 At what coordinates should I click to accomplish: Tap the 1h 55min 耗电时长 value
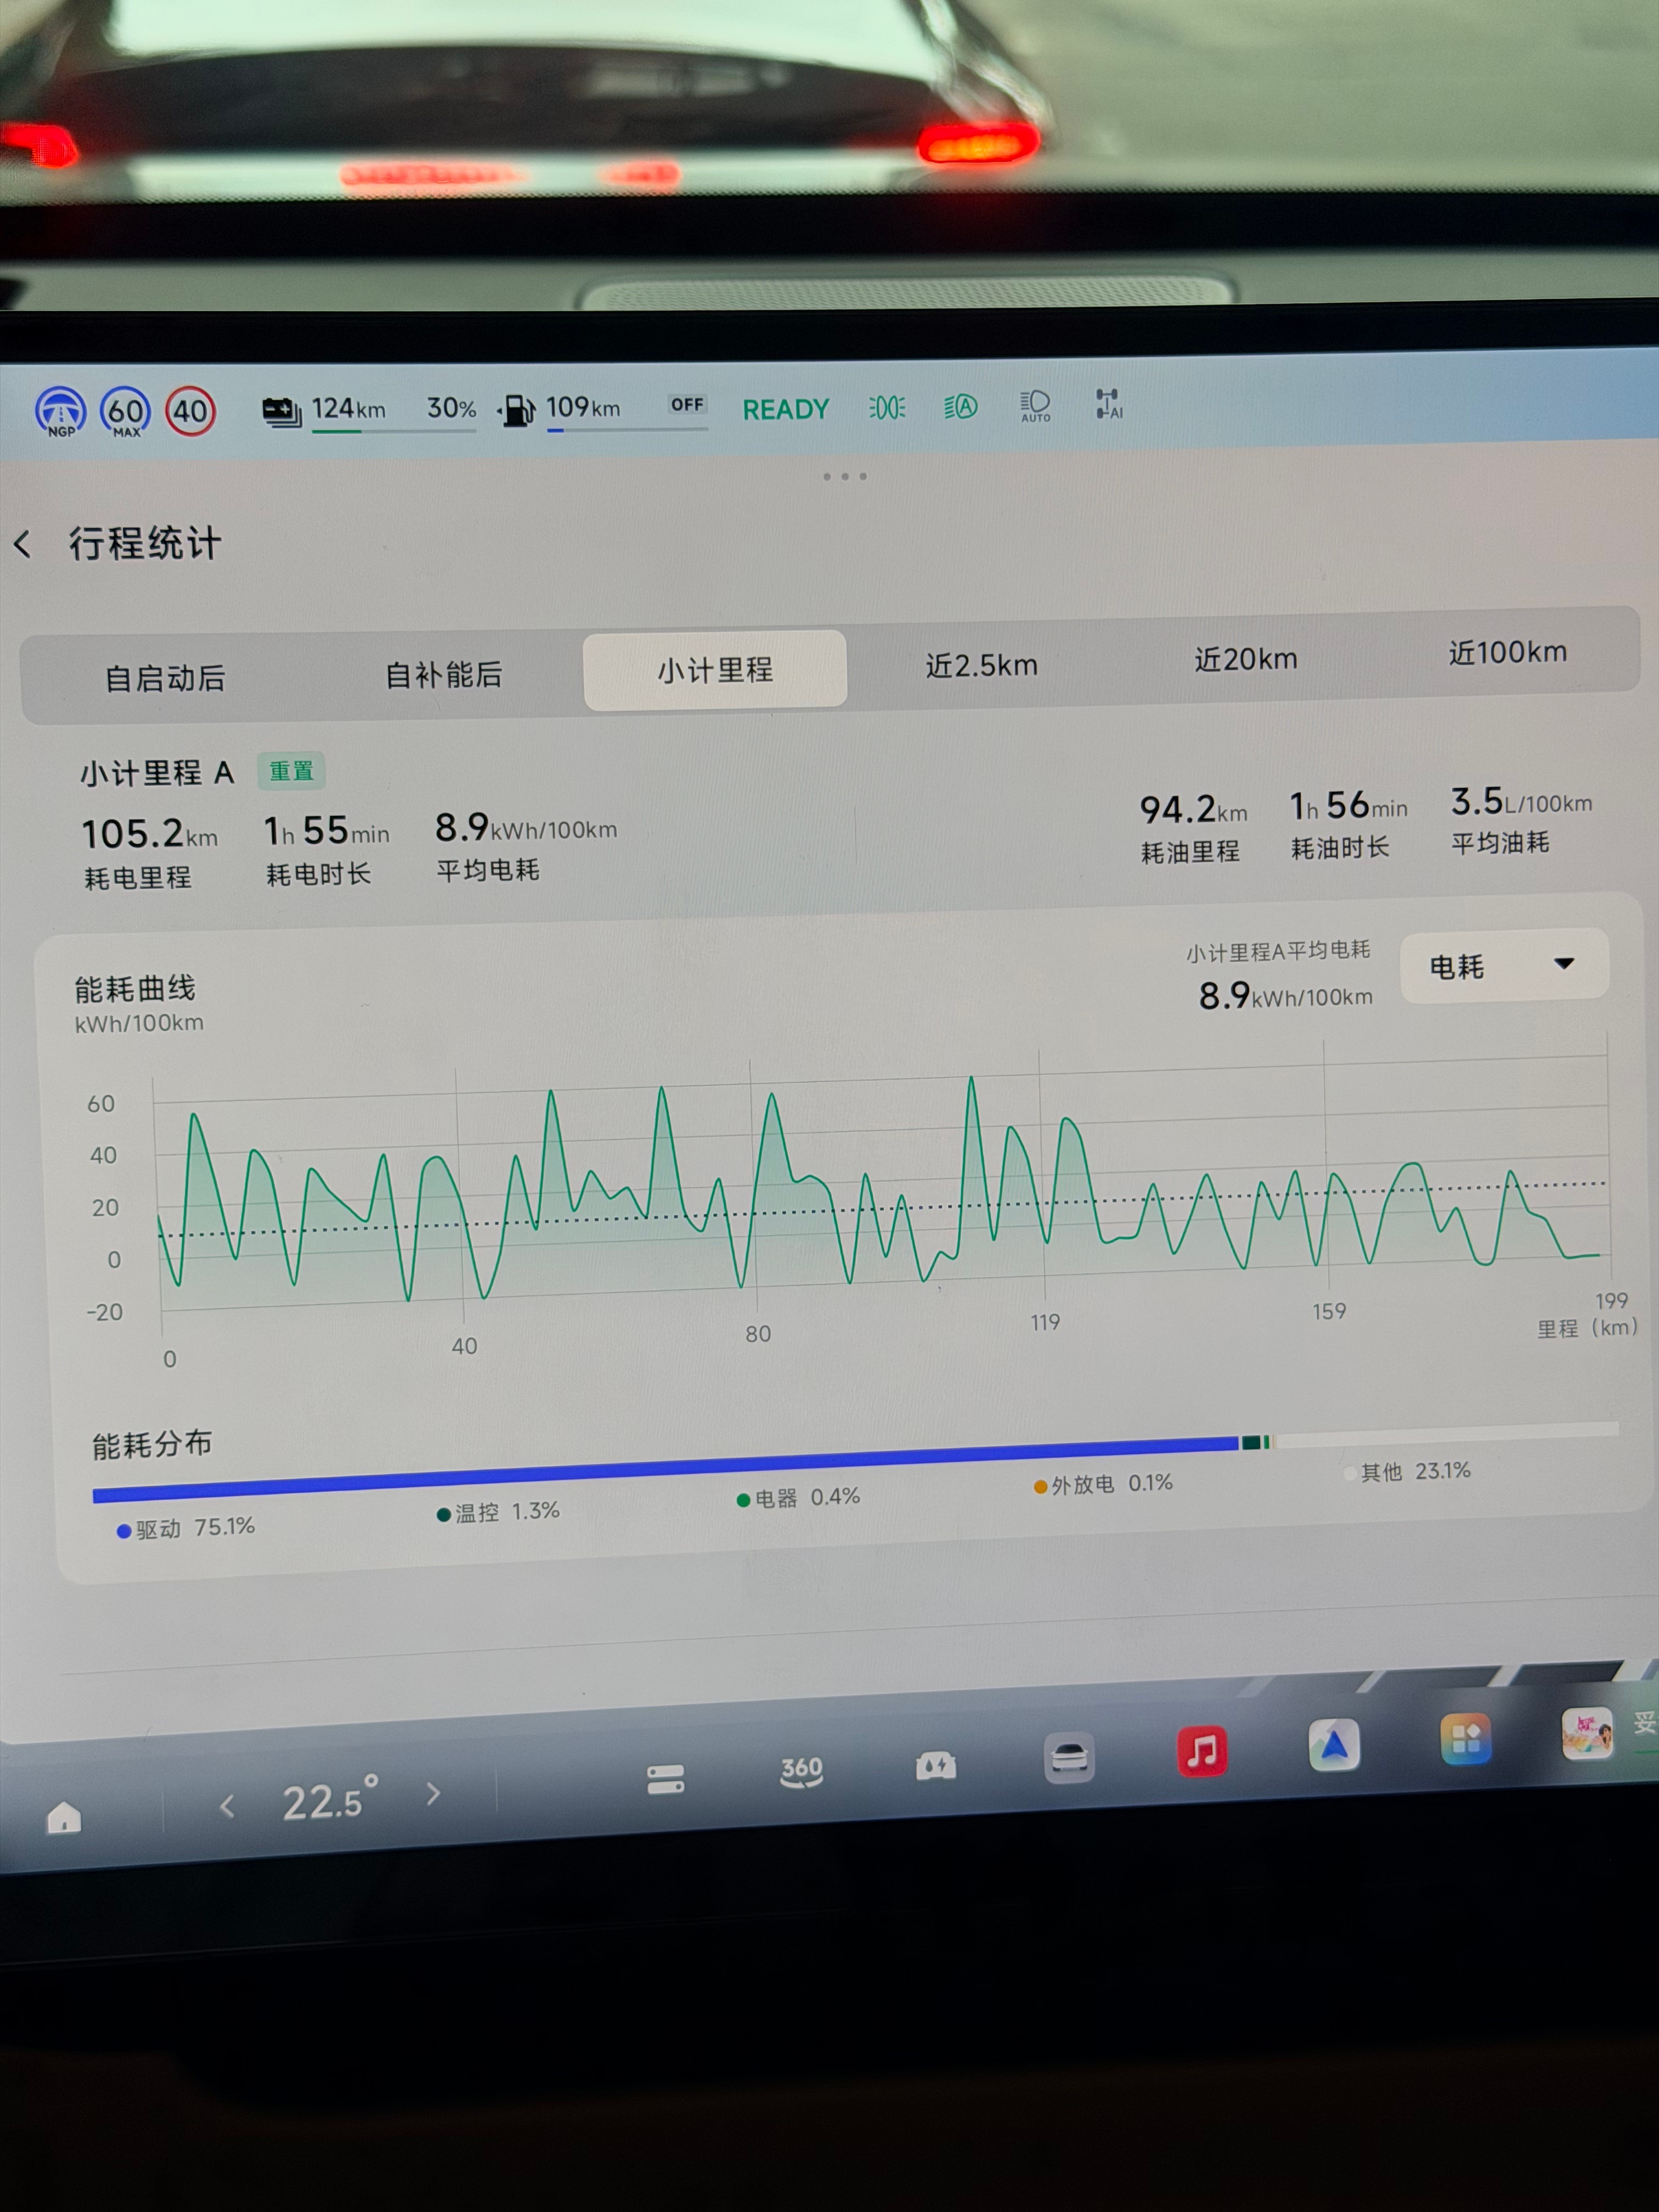(x=326, y=831)
